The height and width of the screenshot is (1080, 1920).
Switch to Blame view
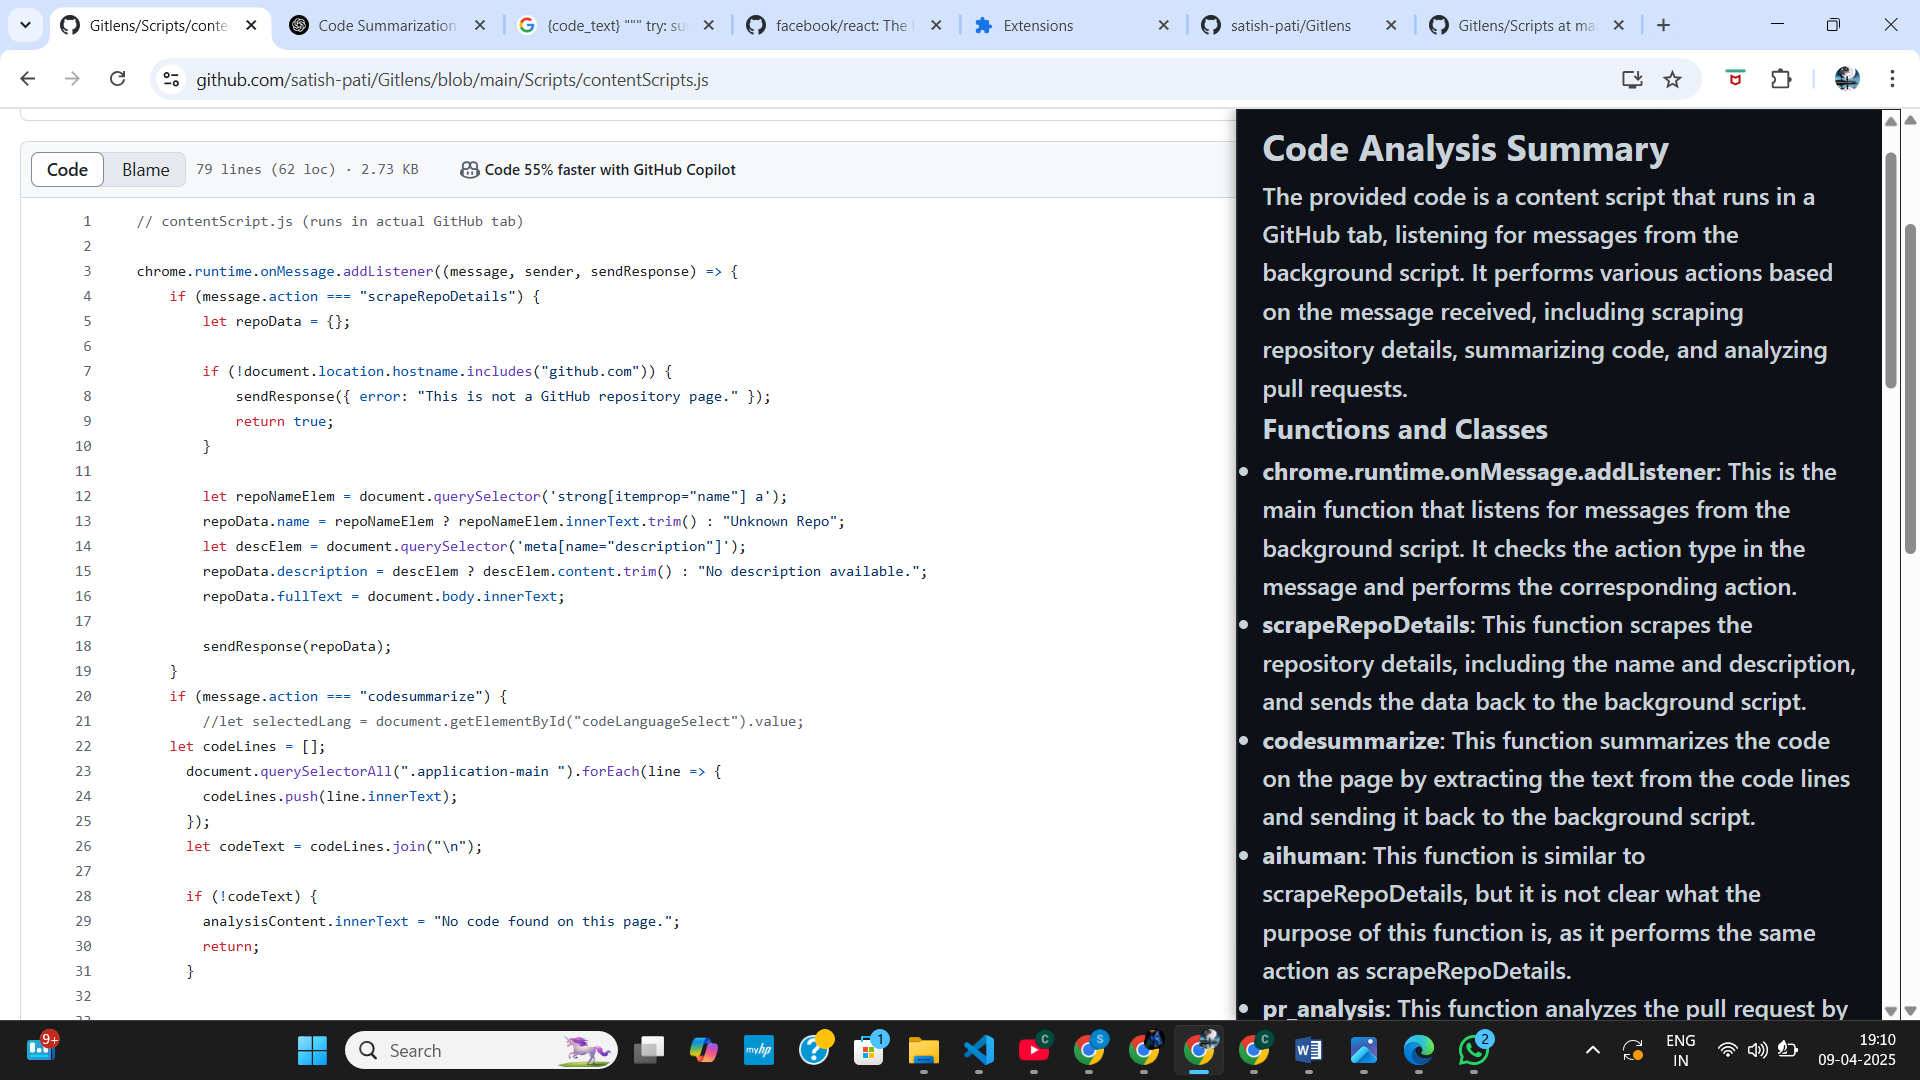click(x=145, y=170)
